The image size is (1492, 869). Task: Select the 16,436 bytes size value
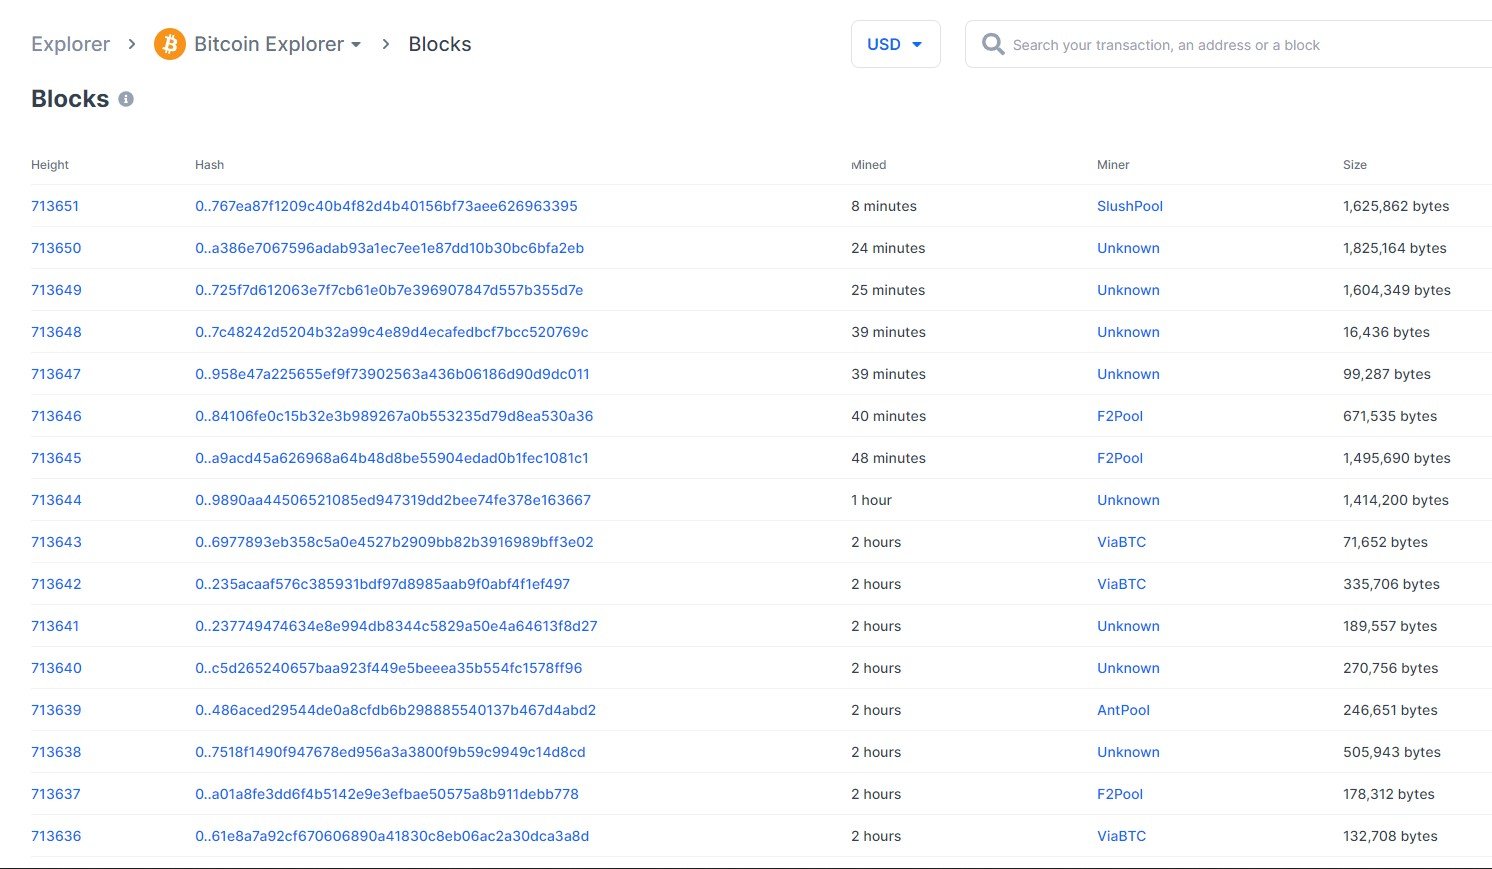(x=1386, y=332)
